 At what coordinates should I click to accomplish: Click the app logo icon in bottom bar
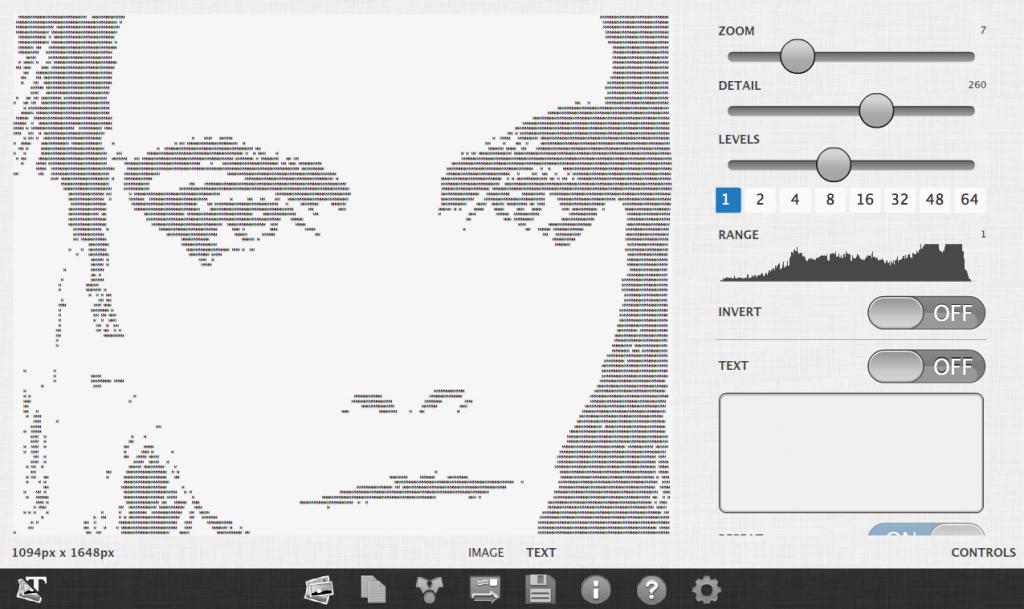point(31,589)
